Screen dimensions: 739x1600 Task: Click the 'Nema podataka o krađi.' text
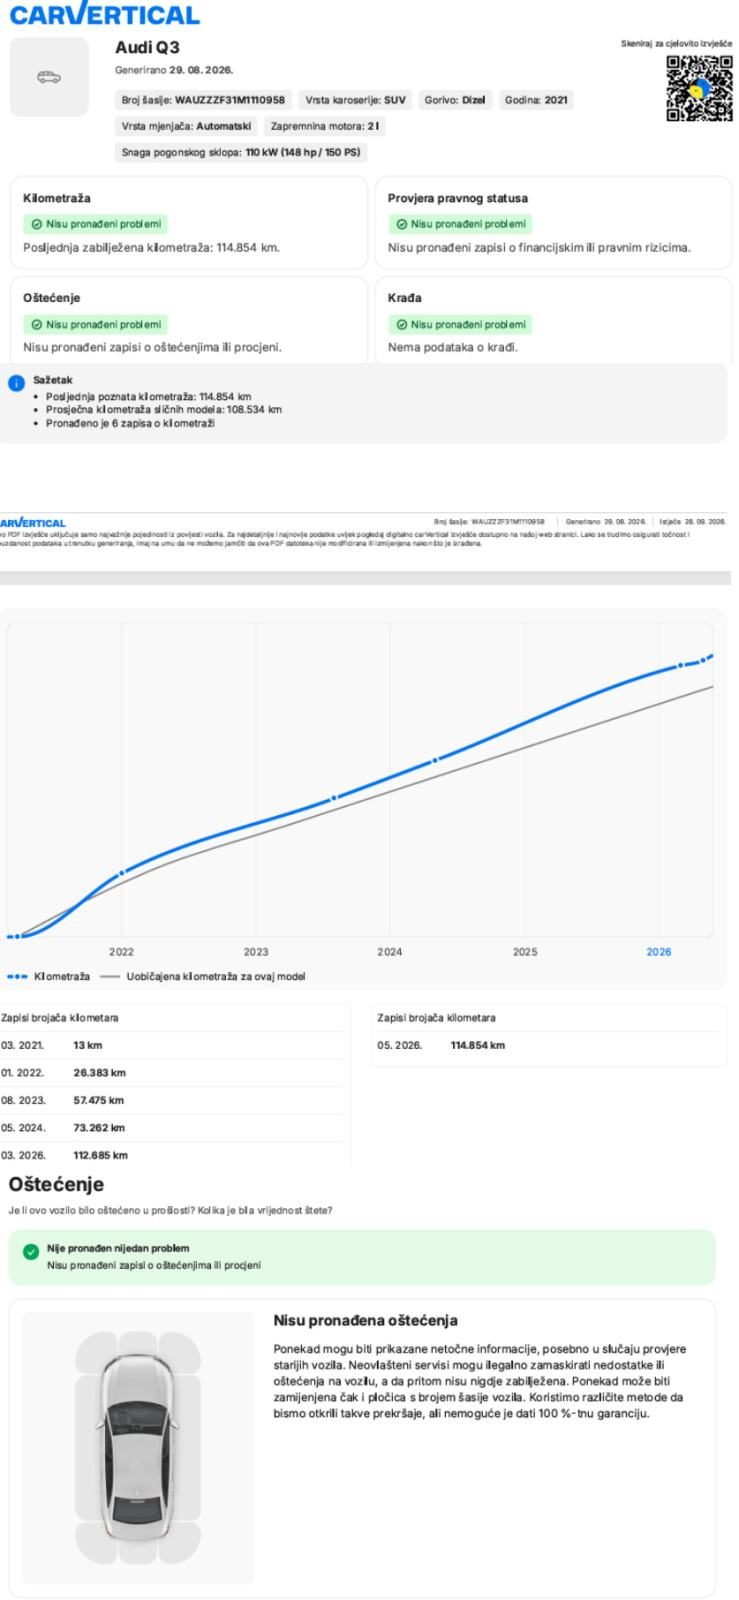click(453, 347)
